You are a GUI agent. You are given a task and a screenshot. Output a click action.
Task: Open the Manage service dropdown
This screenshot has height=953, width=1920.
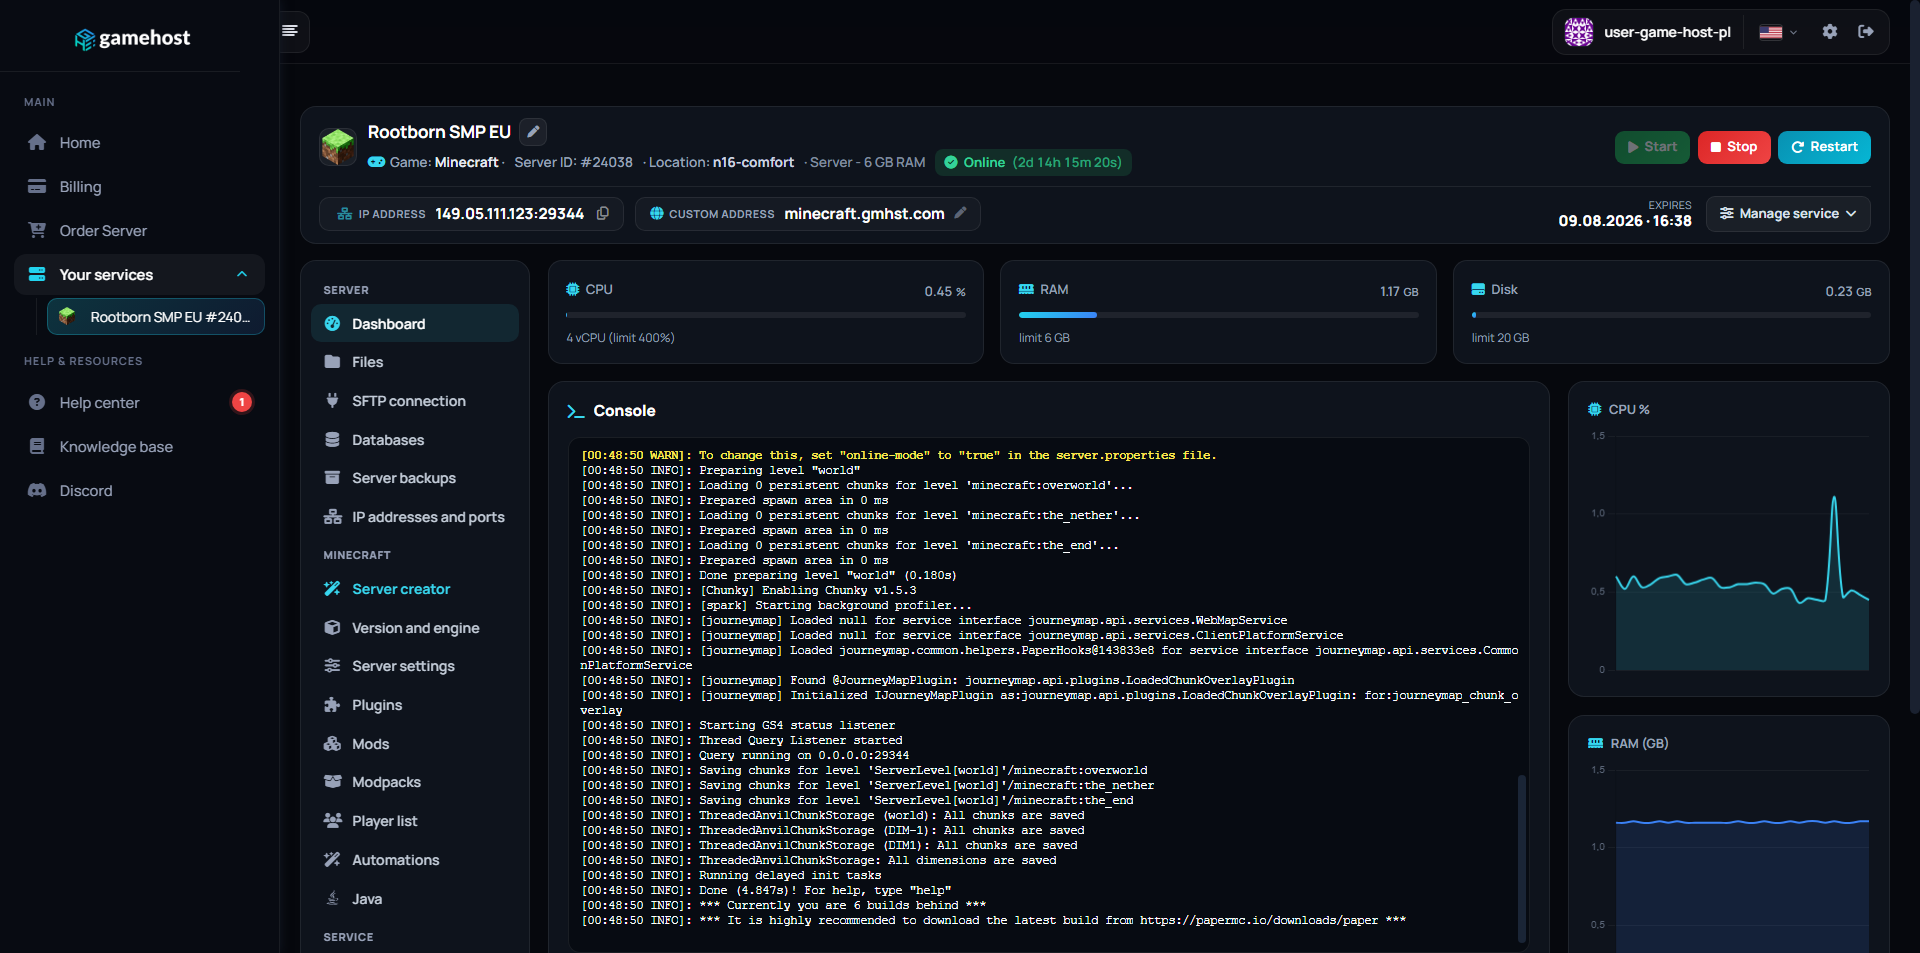(1788, 214)
